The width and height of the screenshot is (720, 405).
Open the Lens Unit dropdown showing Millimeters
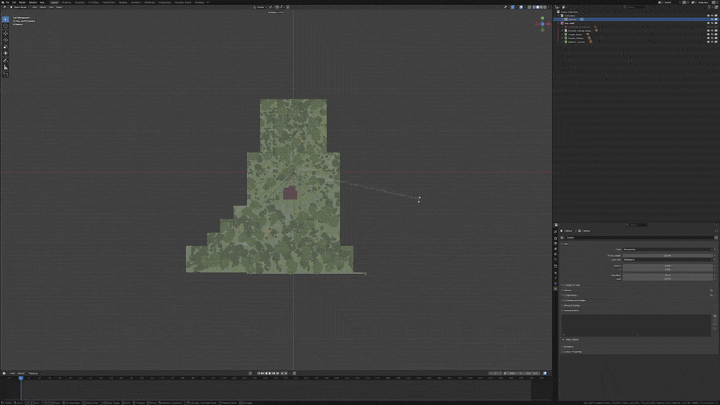[668, 260]
